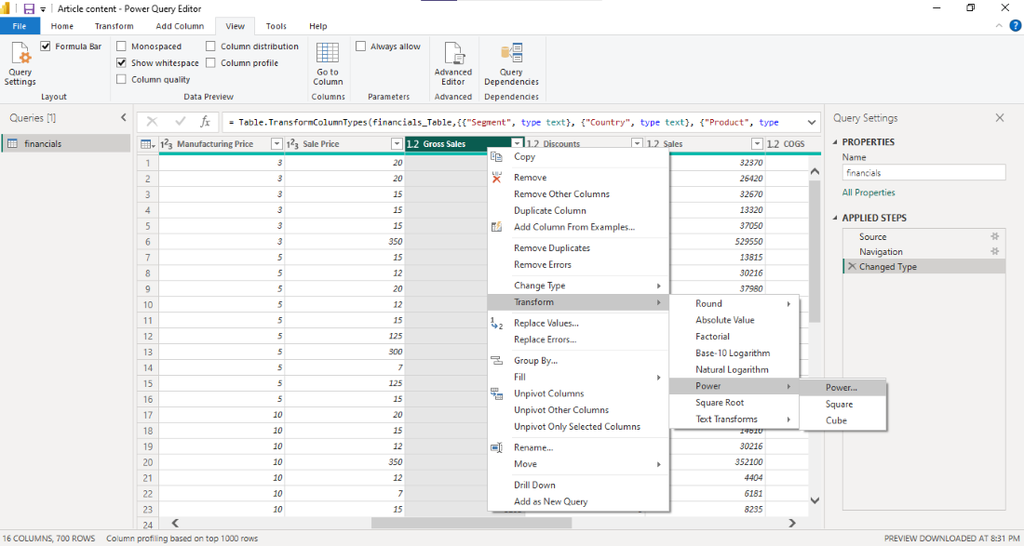The height and width of the screenshot is (546, 1024).
Task: Choose Square Root in Transform submenu
Action: (720, 403)
